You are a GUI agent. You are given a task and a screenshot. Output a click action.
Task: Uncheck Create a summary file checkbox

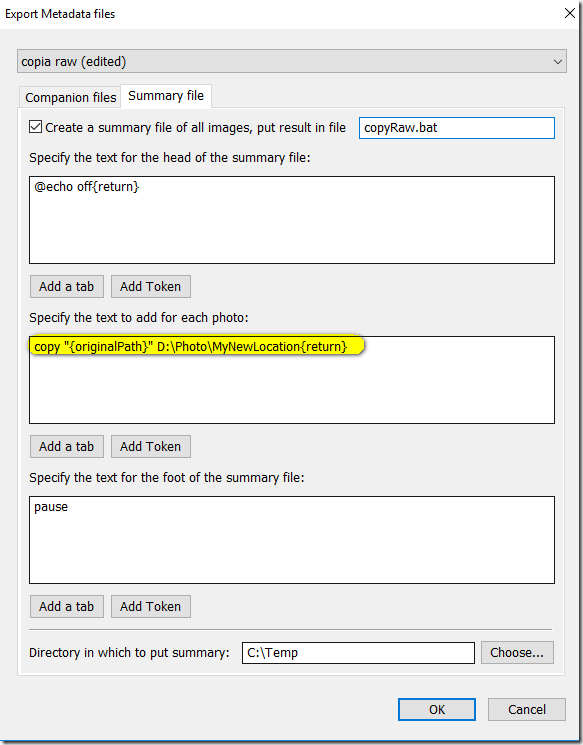(36, 127)
